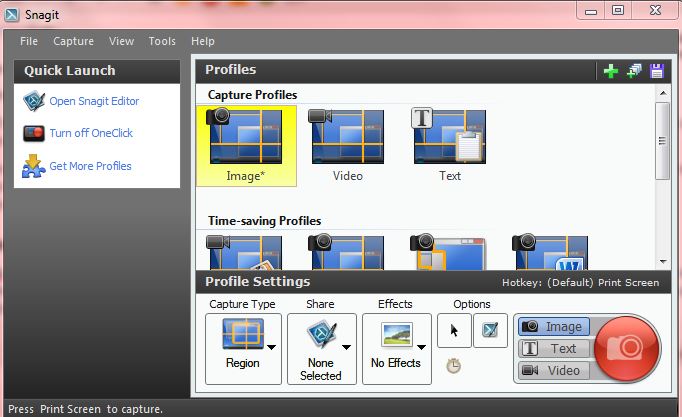Click the profiles scrollbar up arrow
The width and height of the screenshot is (682, 417).
(x=663, y=93)
